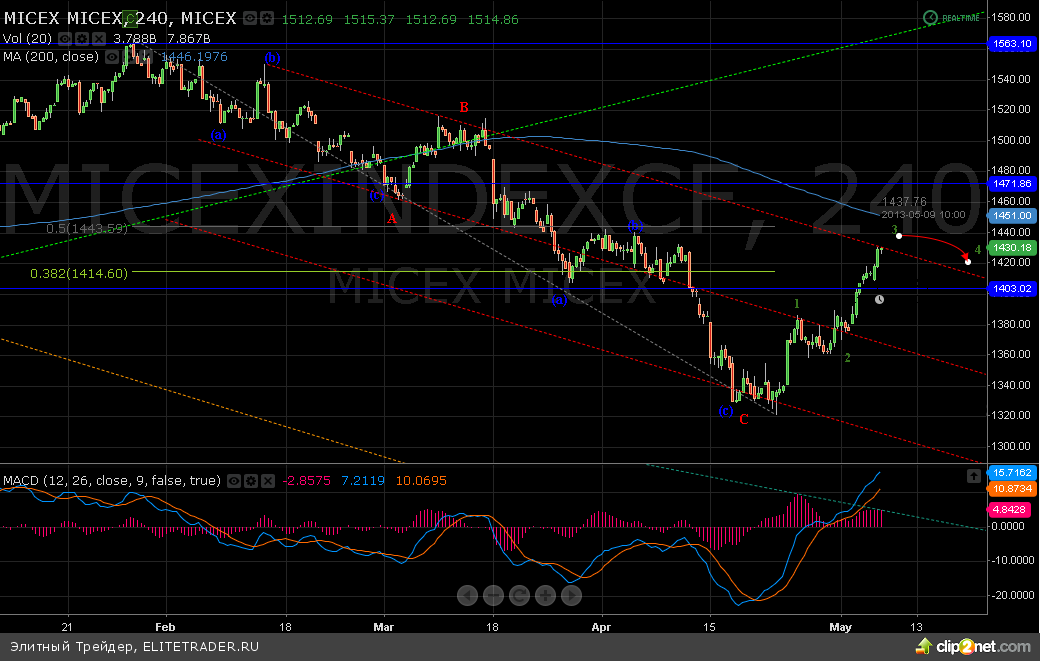The image size is (1040, 661).
Task: Click the scroll right chart button
Action: coord(571,595)
